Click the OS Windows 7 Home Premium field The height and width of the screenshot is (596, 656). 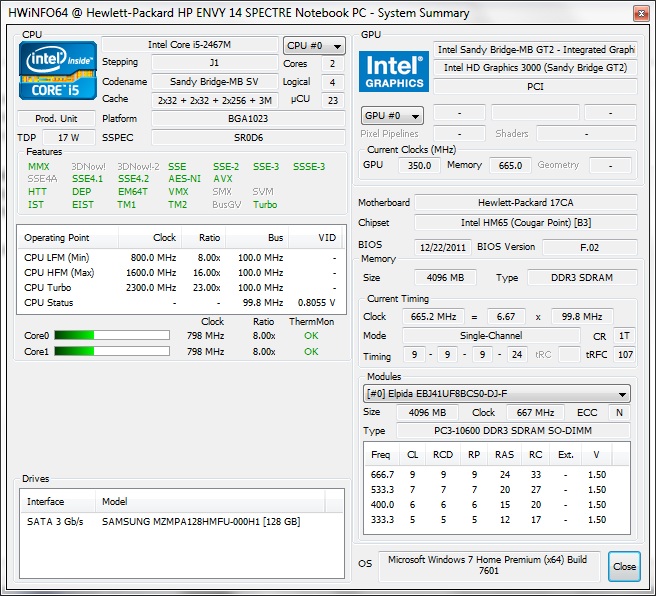[x=488, y=566]
